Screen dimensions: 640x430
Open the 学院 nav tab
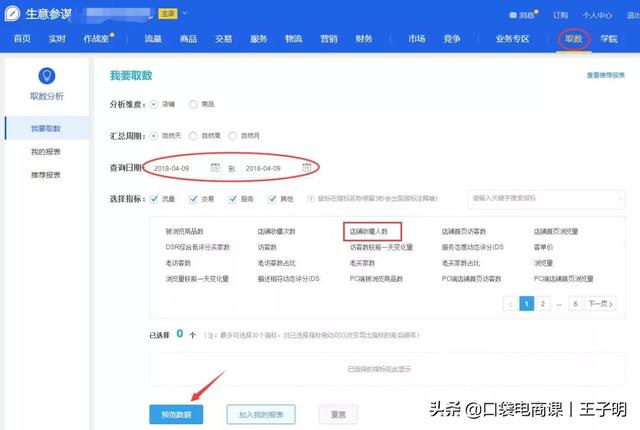[609, 39]
